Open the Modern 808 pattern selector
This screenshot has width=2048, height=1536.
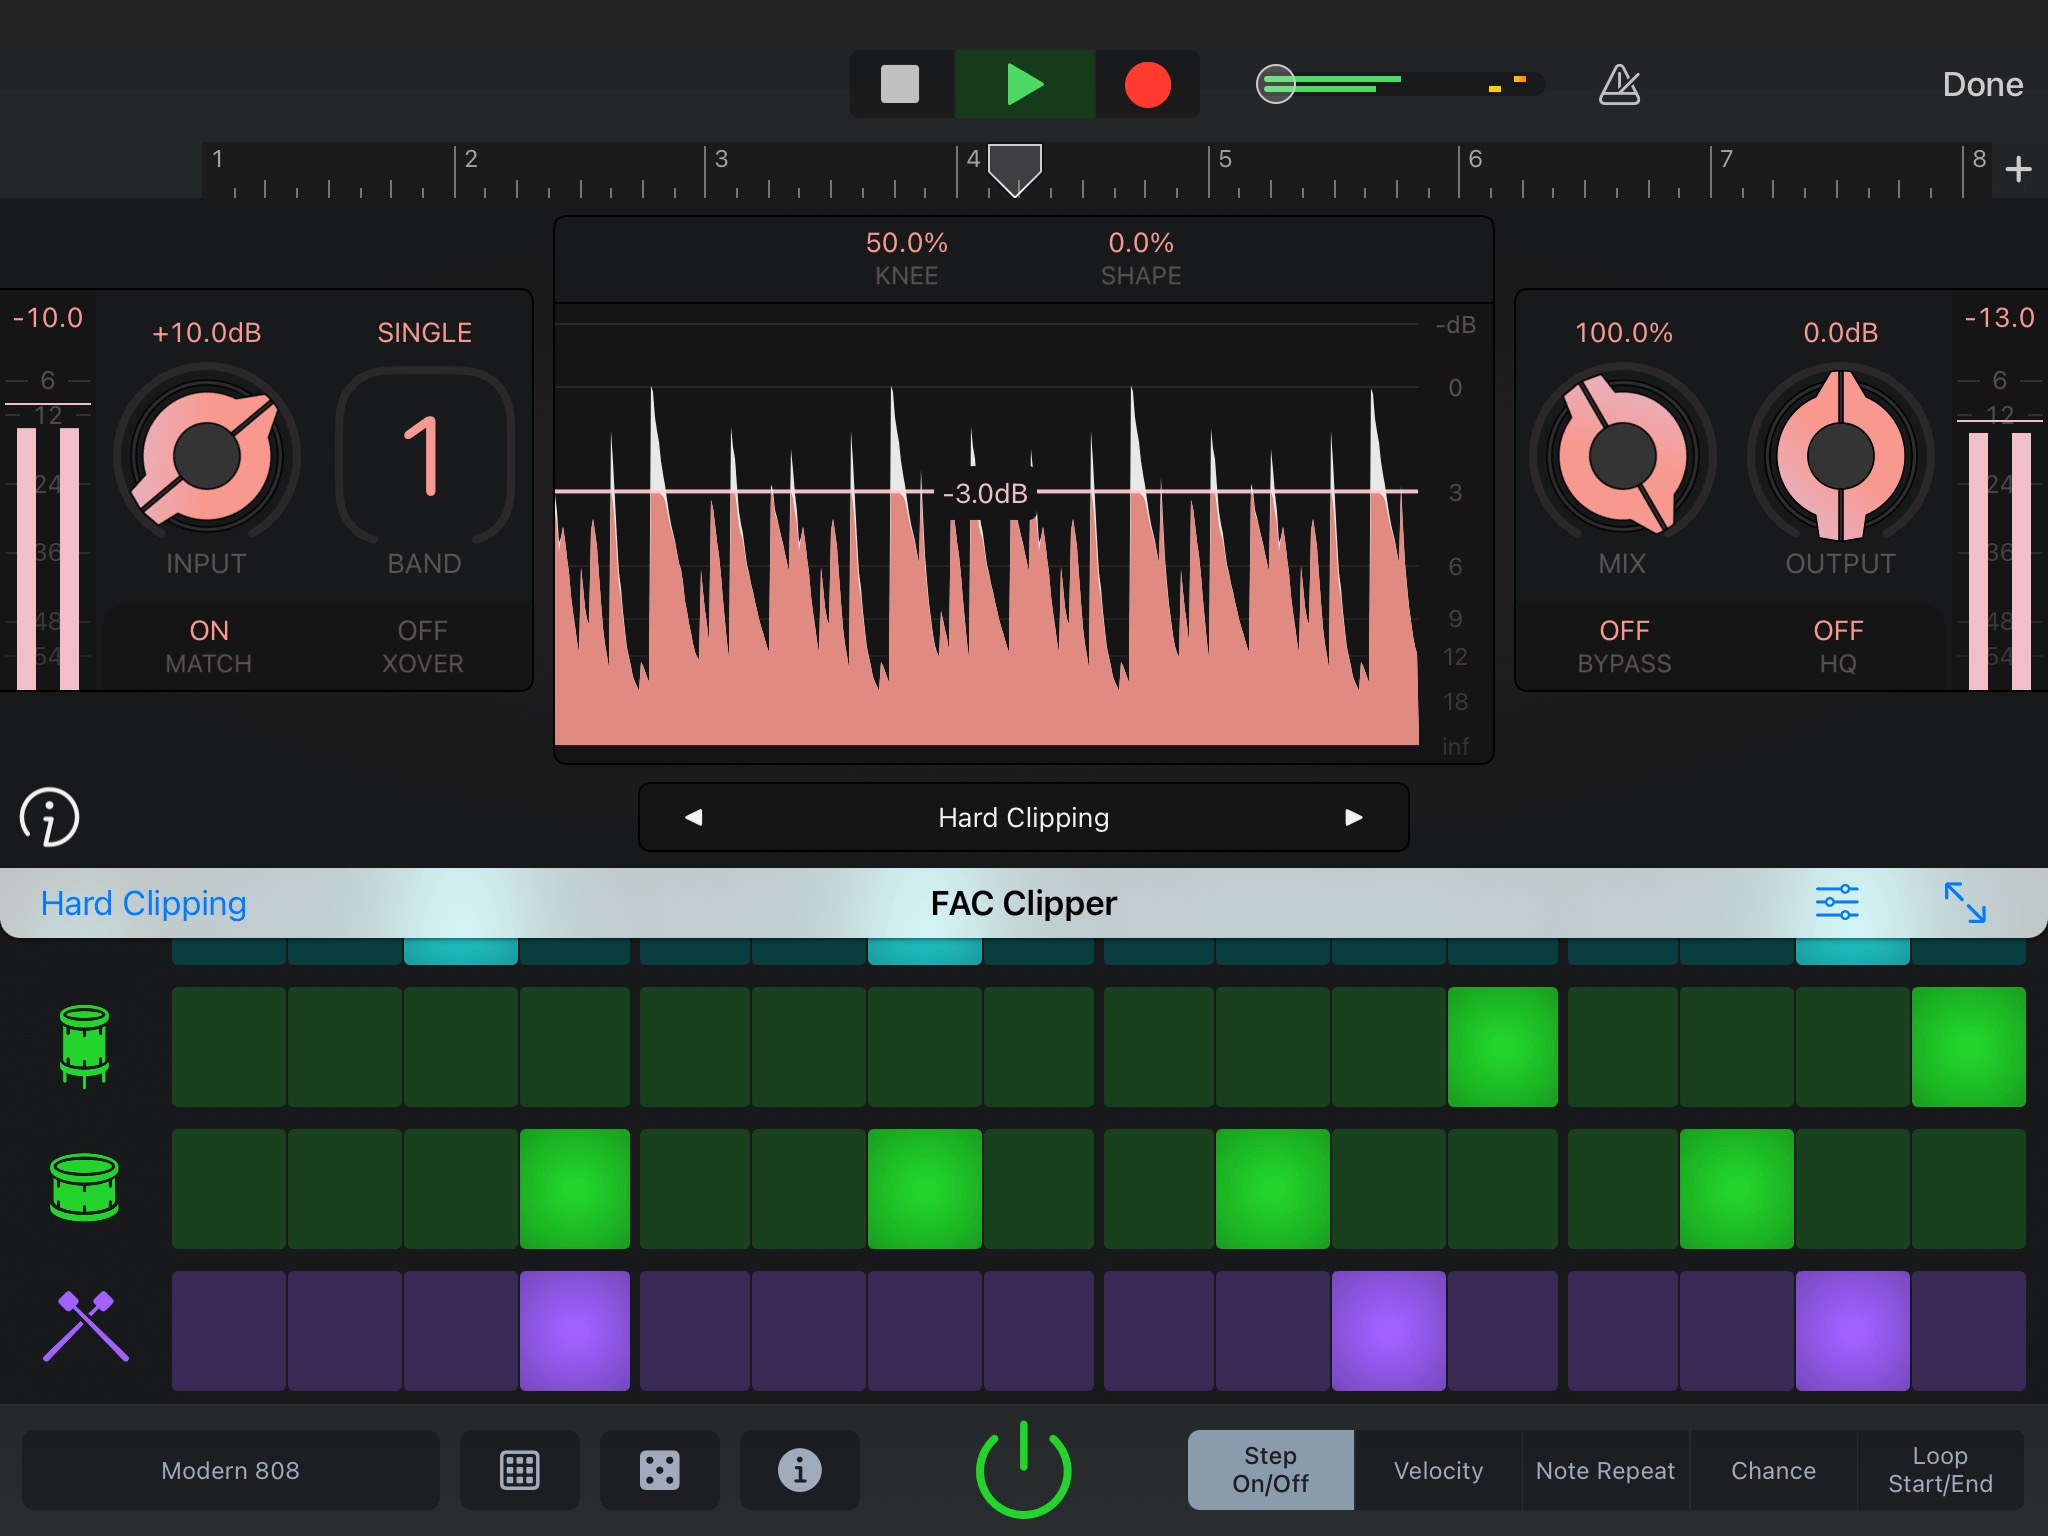click(x=230, y=1470)
